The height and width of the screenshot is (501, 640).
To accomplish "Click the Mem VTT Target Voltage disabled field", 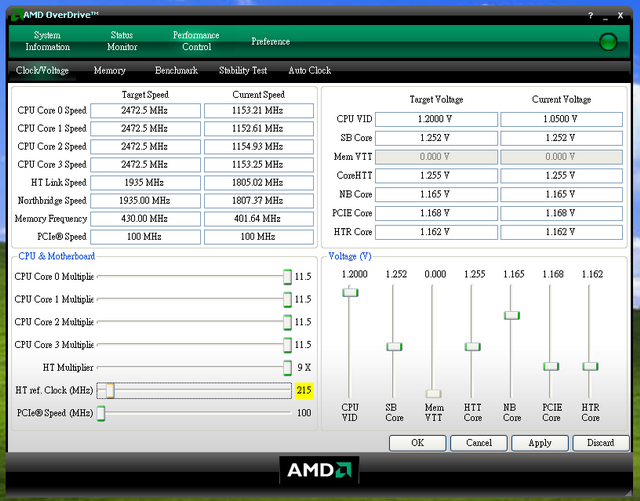I will click(436, 157).
